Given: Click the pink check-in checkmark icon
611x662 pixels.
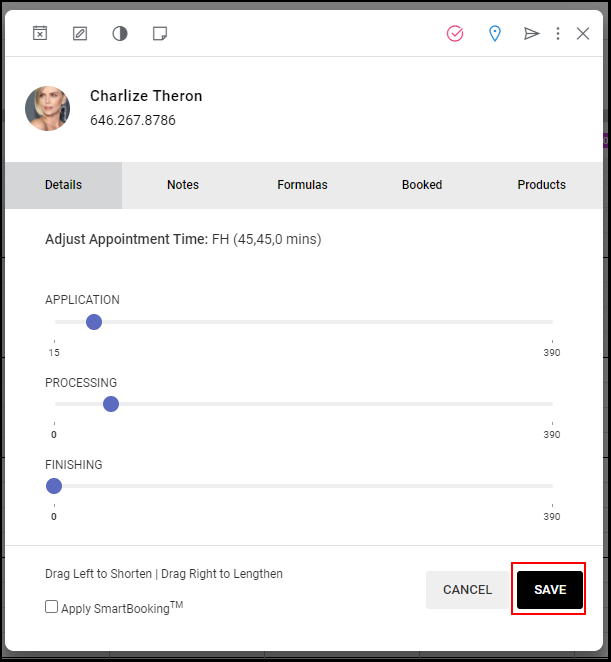Looking at the screenshot, I should 455,33.
